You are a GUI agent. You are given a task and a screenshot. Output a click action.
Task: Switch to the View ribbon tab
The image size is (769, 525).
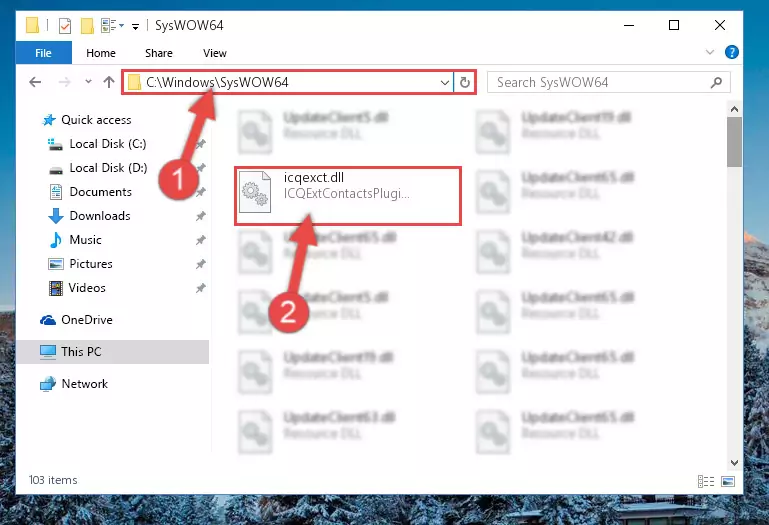(x=215, y=53)
